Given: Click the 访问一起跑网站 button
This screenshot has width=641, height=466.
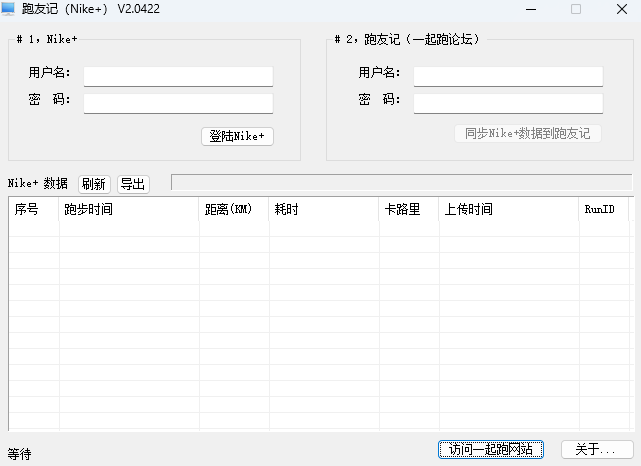Looking at the screenshot, I should [x=491, y=449].
